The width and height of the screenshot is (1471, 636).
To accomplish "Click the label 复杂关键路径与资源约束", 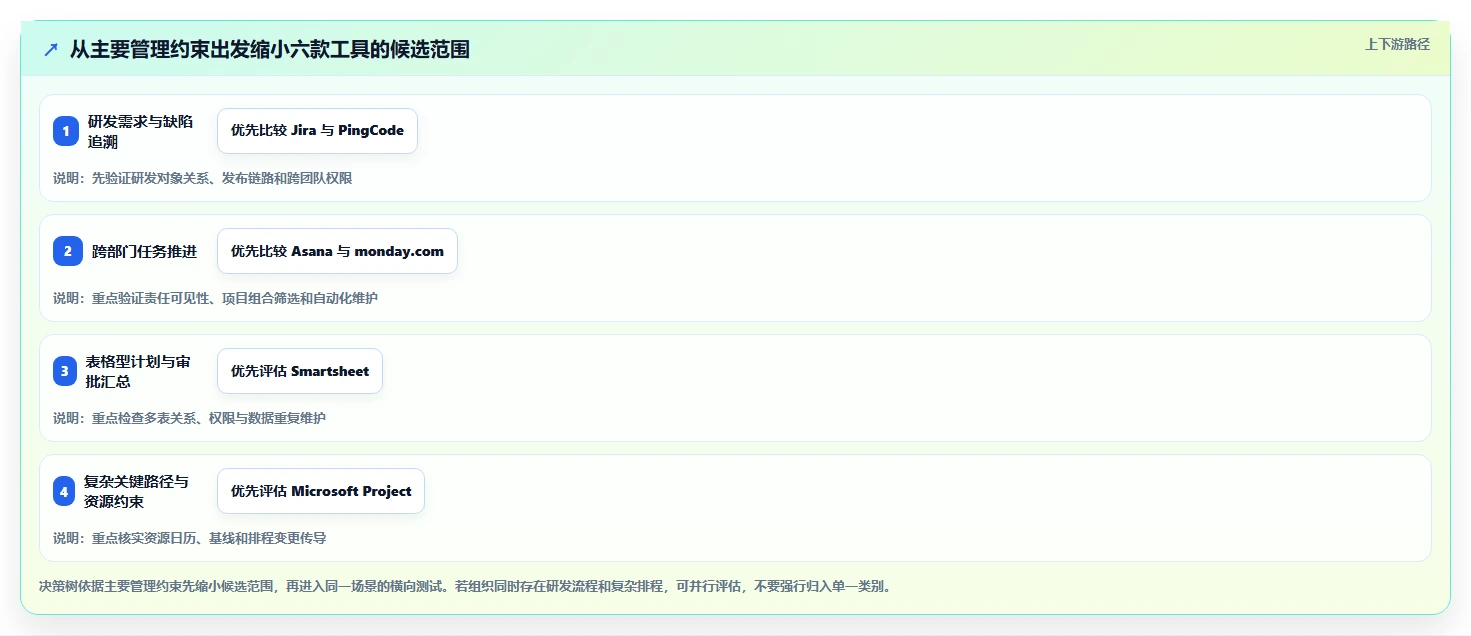I will click(136, 491).
